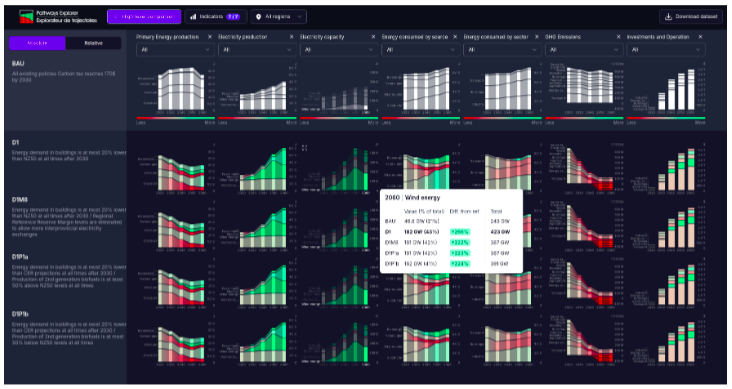Screen dimensions: 732x389
Task: Click the BAU Electricity capacity chart
Action: pyautogui.click(x=339, y=89)
